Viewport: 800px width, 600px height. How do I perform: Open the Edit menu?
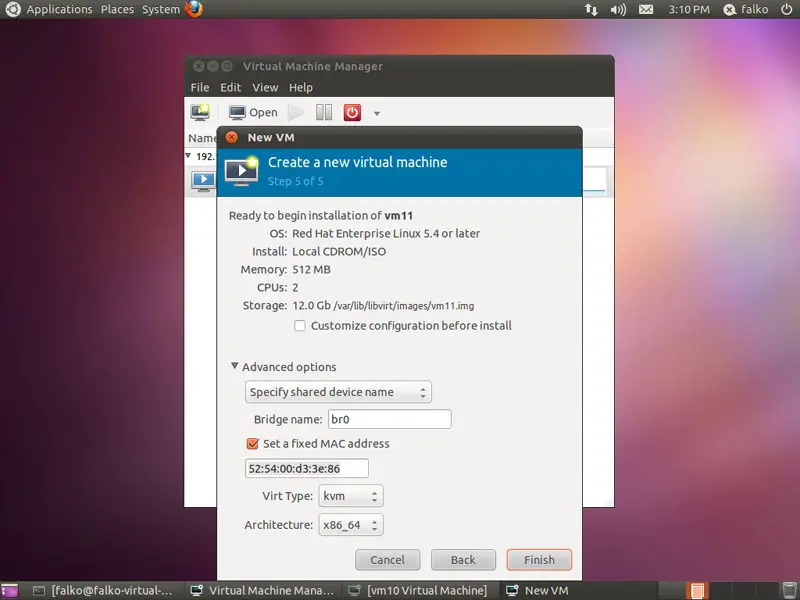tap(231, 87)
